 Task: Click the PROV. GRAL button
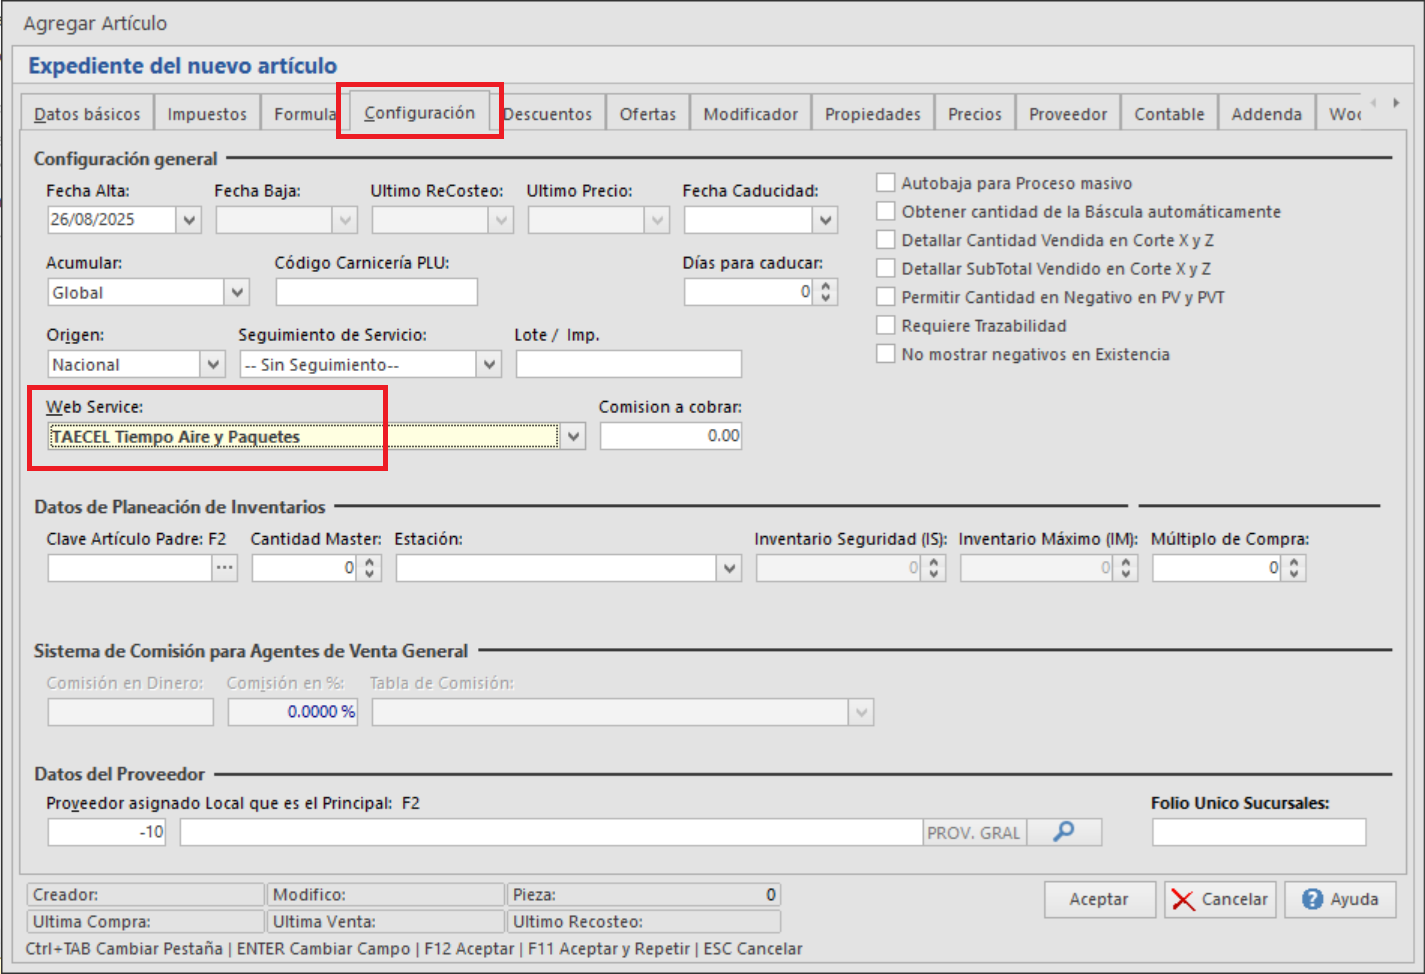coord(973,832)
